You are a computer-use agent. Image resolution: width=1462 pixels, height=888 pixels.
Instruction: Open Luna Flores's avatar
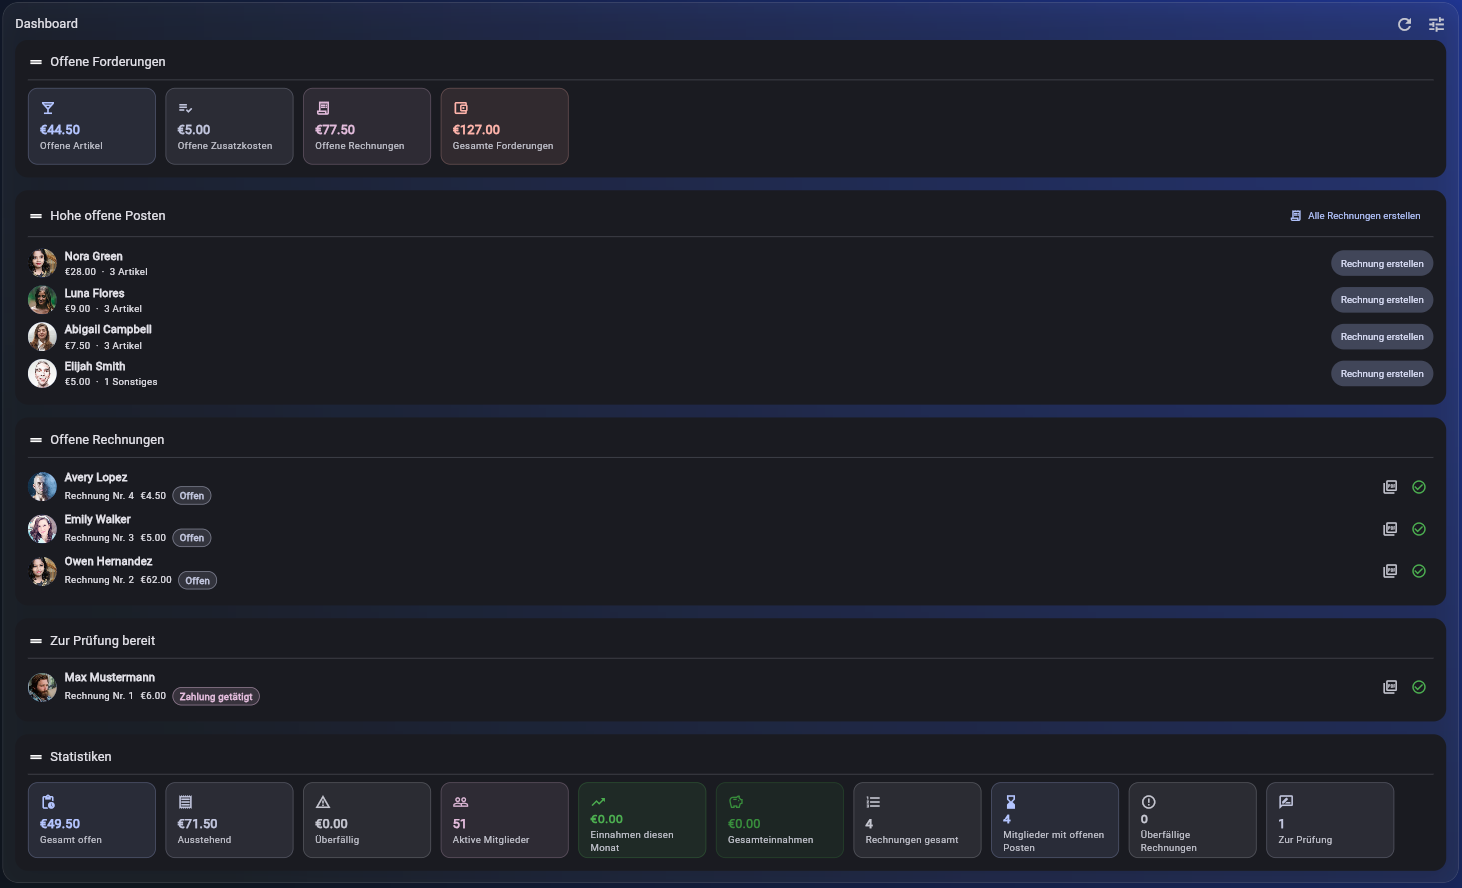click(x=42, y=300)
